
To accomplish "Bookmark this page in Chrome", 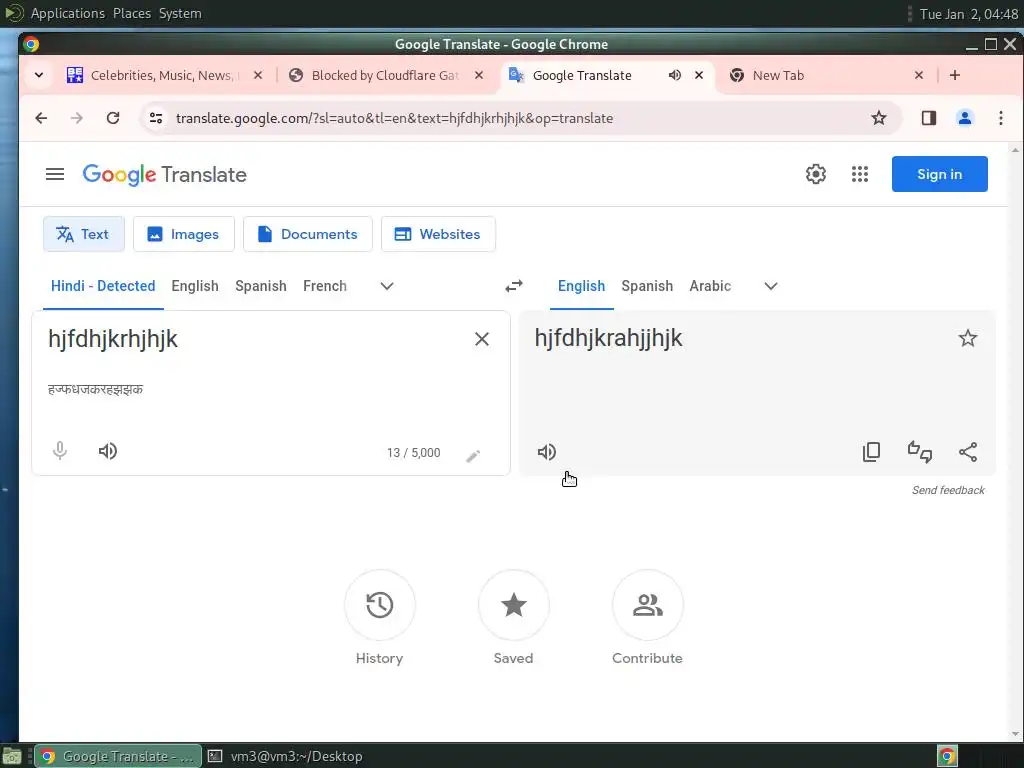I will point(879,118).
